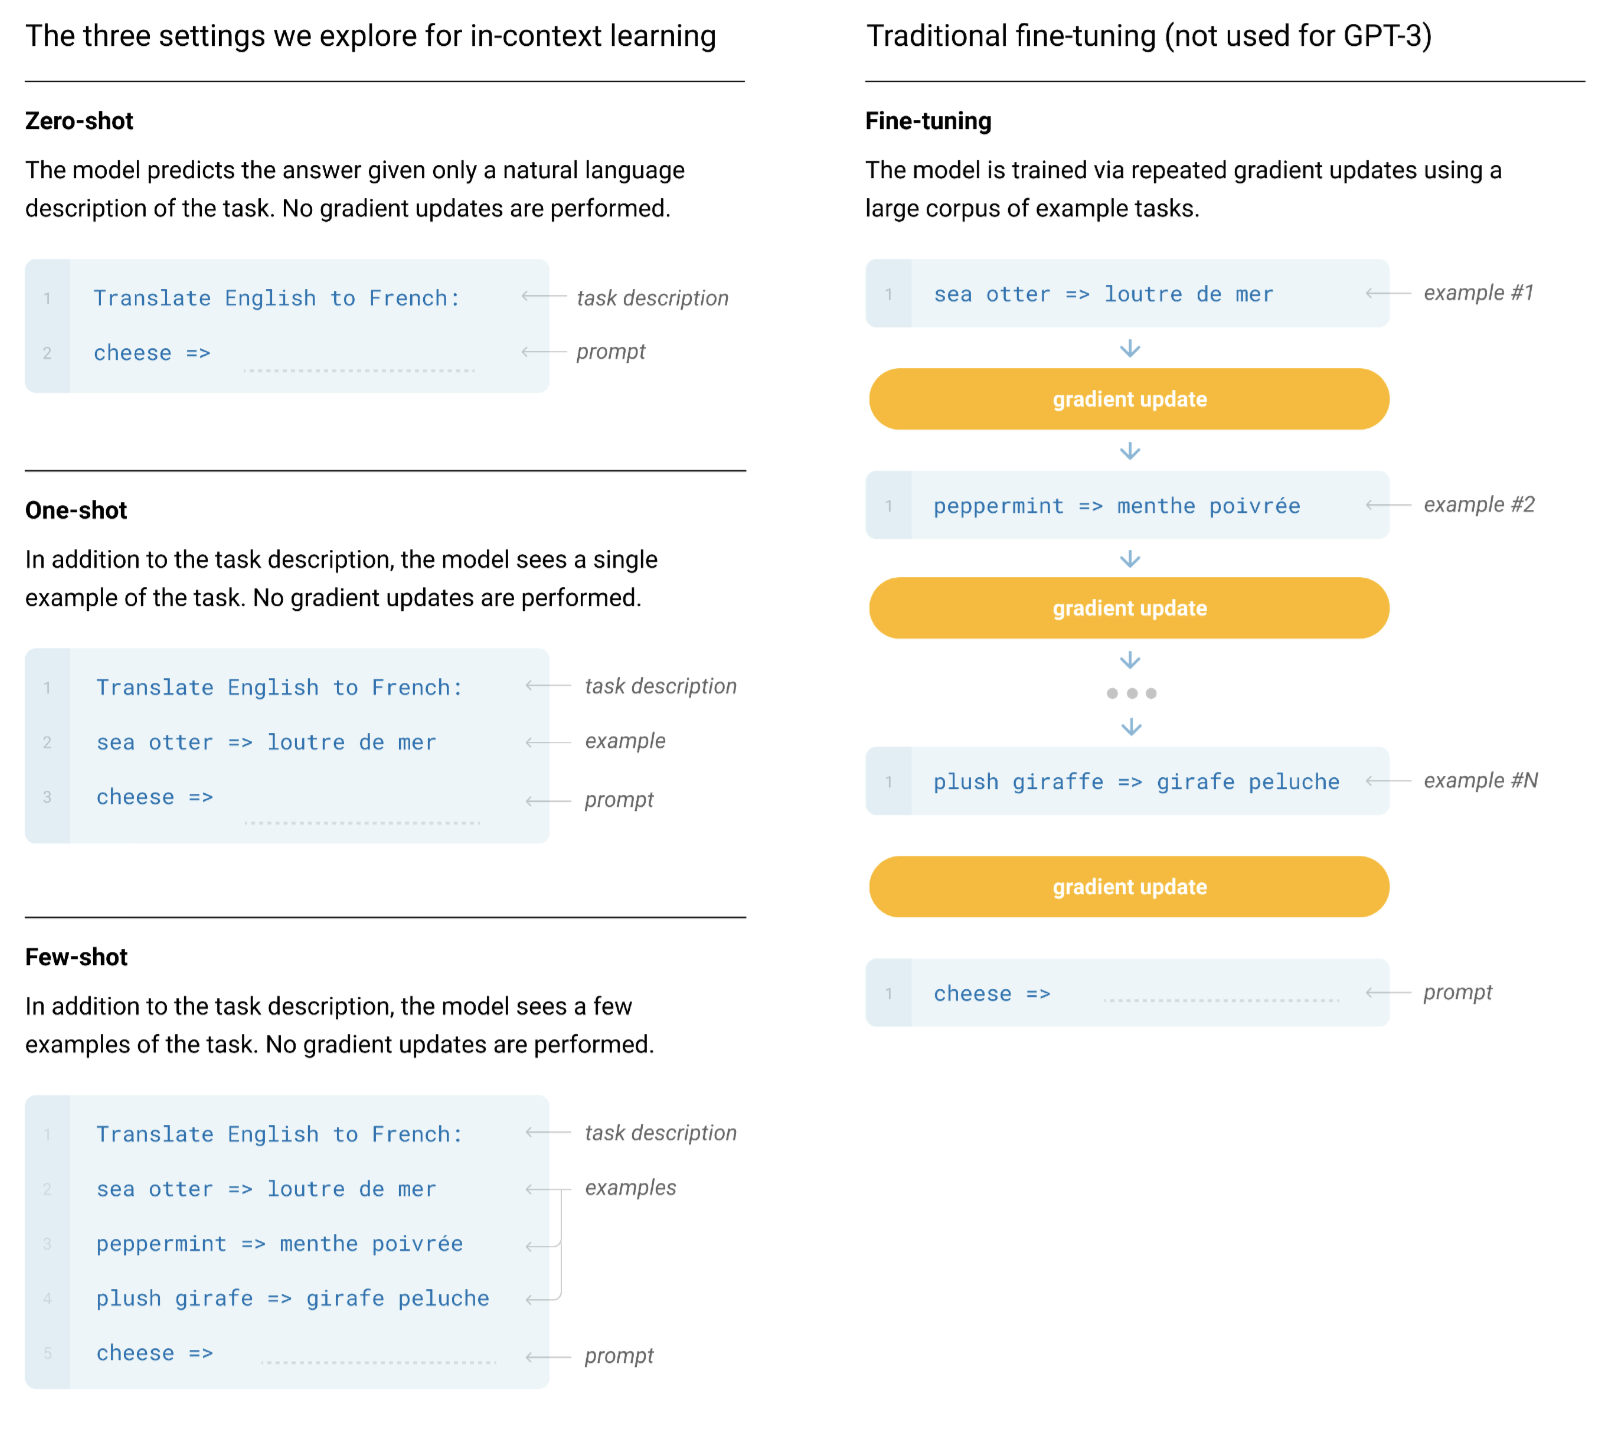Viewport: 1606px width, 1436px height.
Task: Select the One-shot section heading
Action: pyautogui.click(x=76, y=511)
